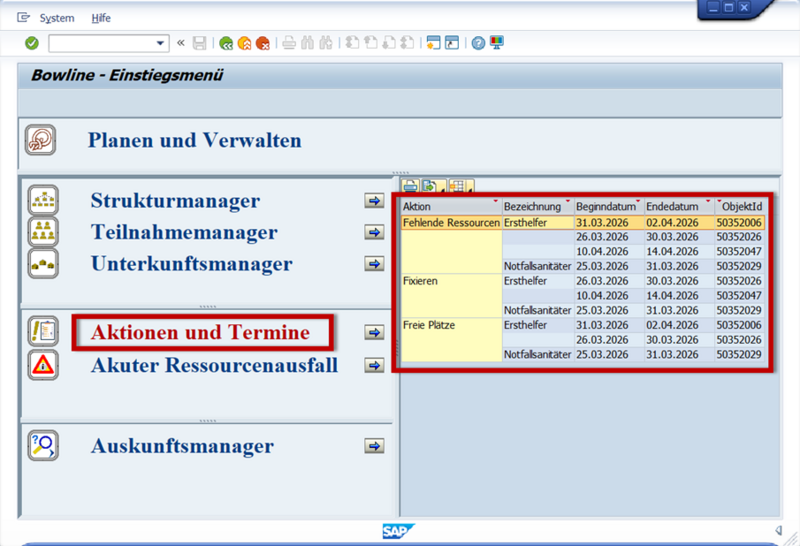Select the Fixieren cell
This screenshot has height=546, width=800.
pos(451,281)
